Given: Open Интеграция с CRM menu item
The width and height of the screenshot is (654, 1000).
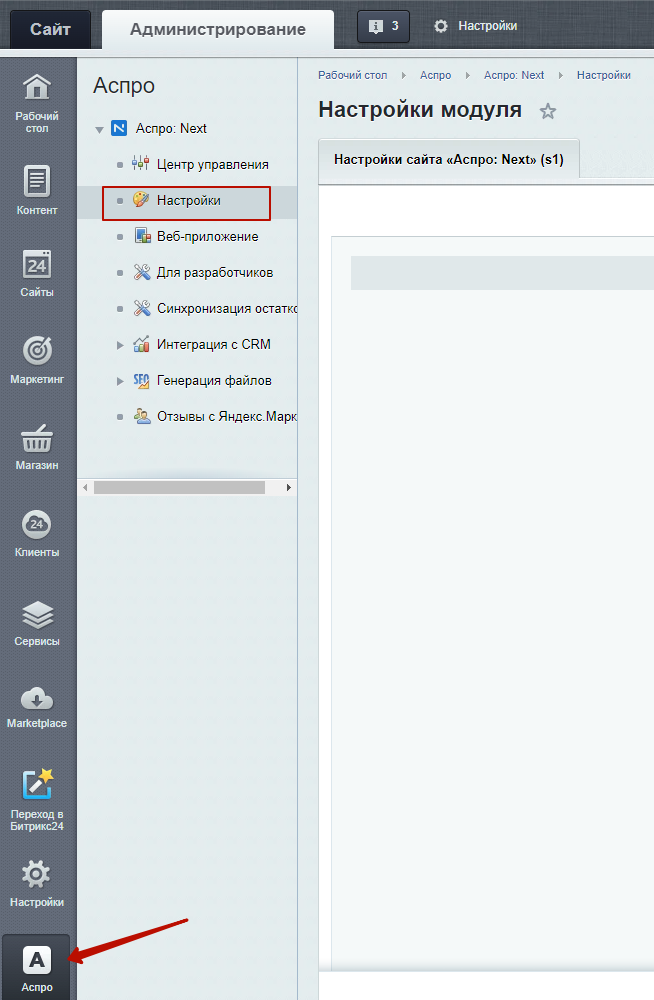Looking at the screenshot, I should (214, 344).
